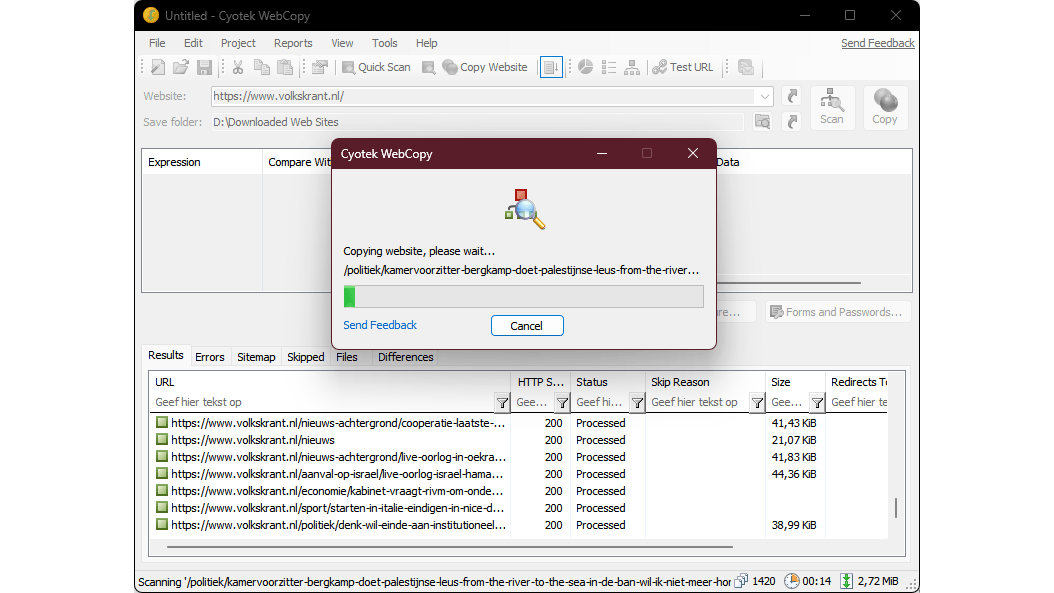This screenshot has width=1054, height=593.
Task: Select the volkskrant.nl/nieuws result row
Action: pos(518,440)
